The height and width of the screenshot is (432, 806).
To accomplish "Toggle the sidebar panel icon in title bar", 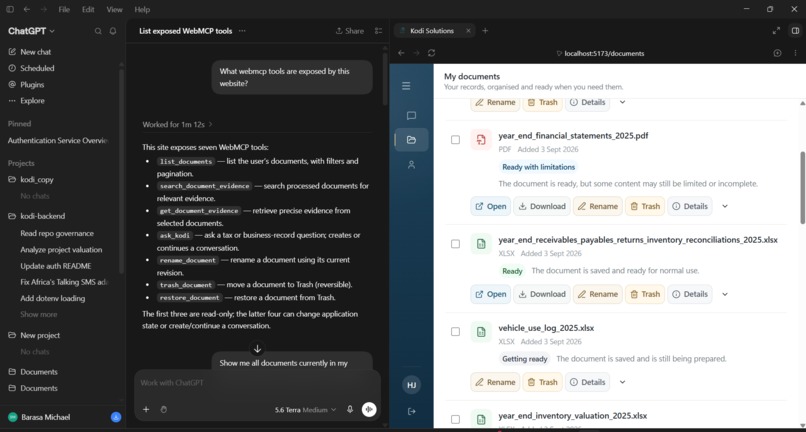I will coord(10,9).
